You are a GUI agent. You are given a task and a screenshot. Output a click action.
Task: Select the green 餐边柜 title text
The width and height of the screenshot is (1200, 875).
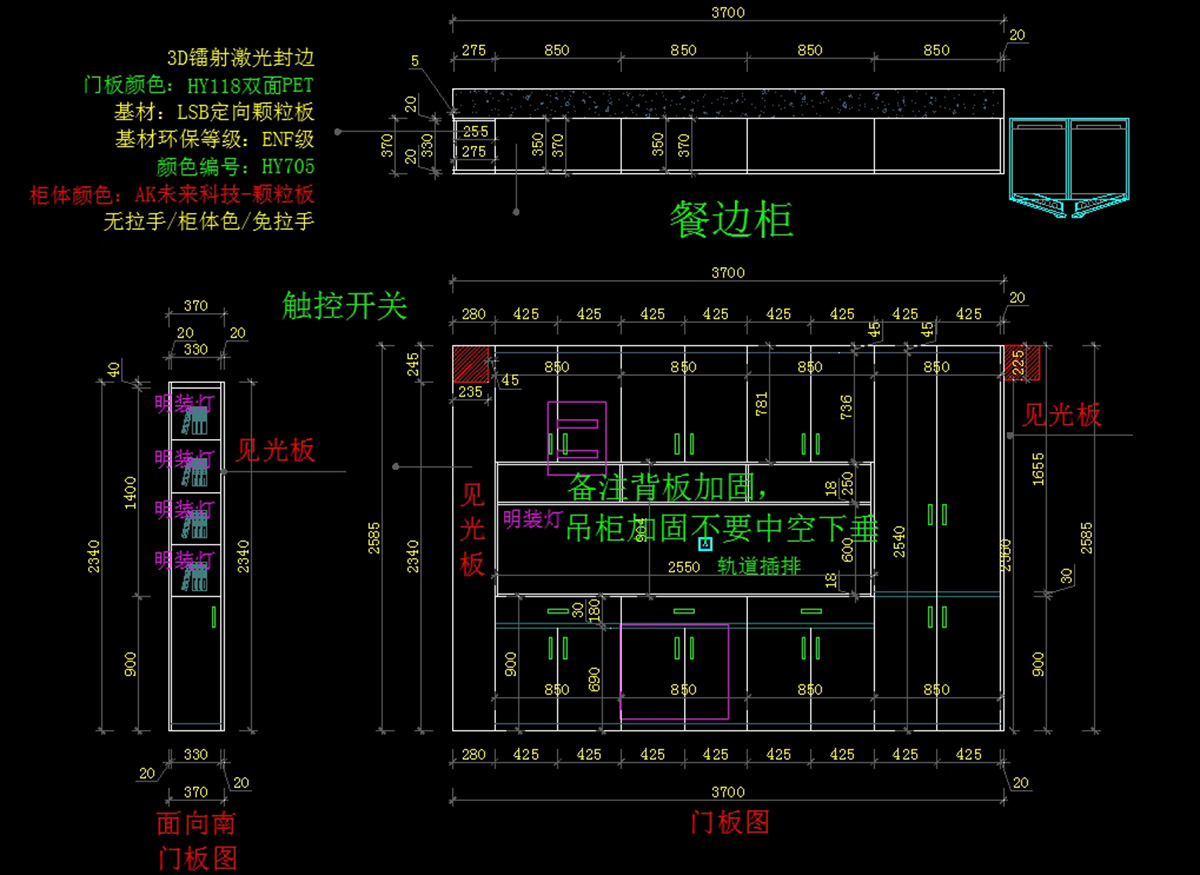tap(731, 218)
